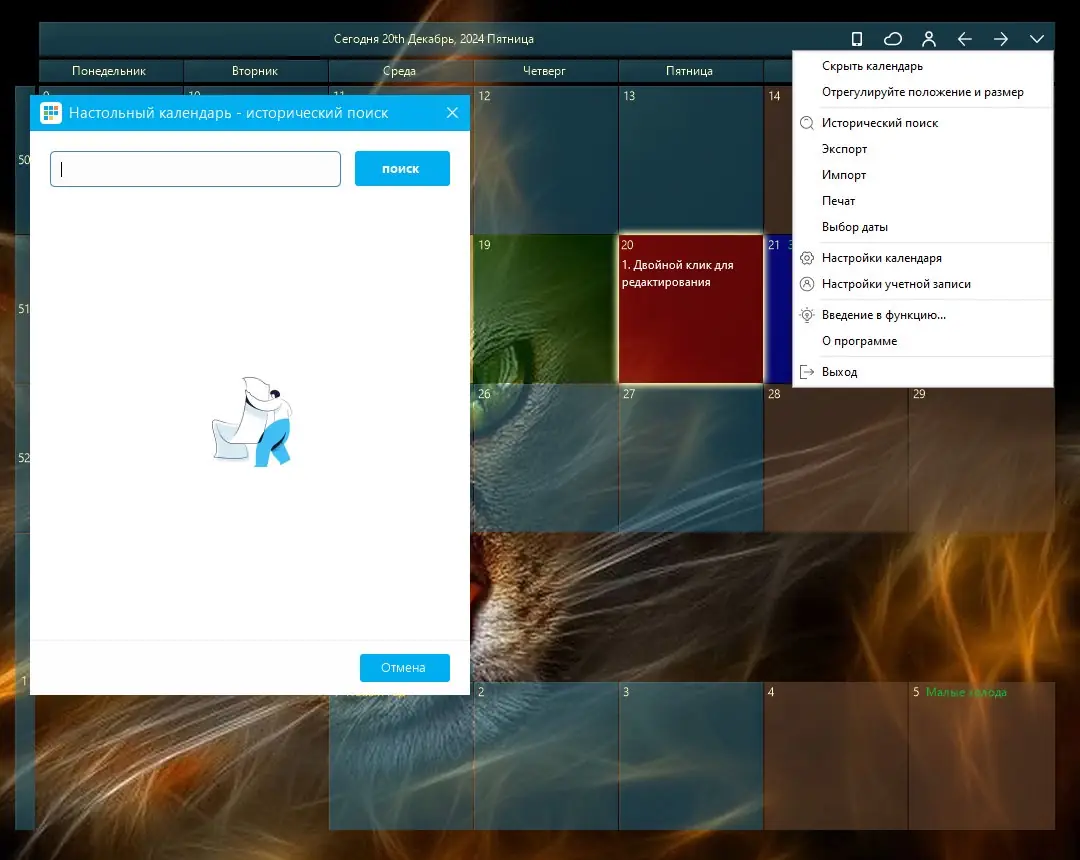Viewport: 1080px width, 860px height.
Task: Select the January 2 calendar cell
Action: (545, 756)
